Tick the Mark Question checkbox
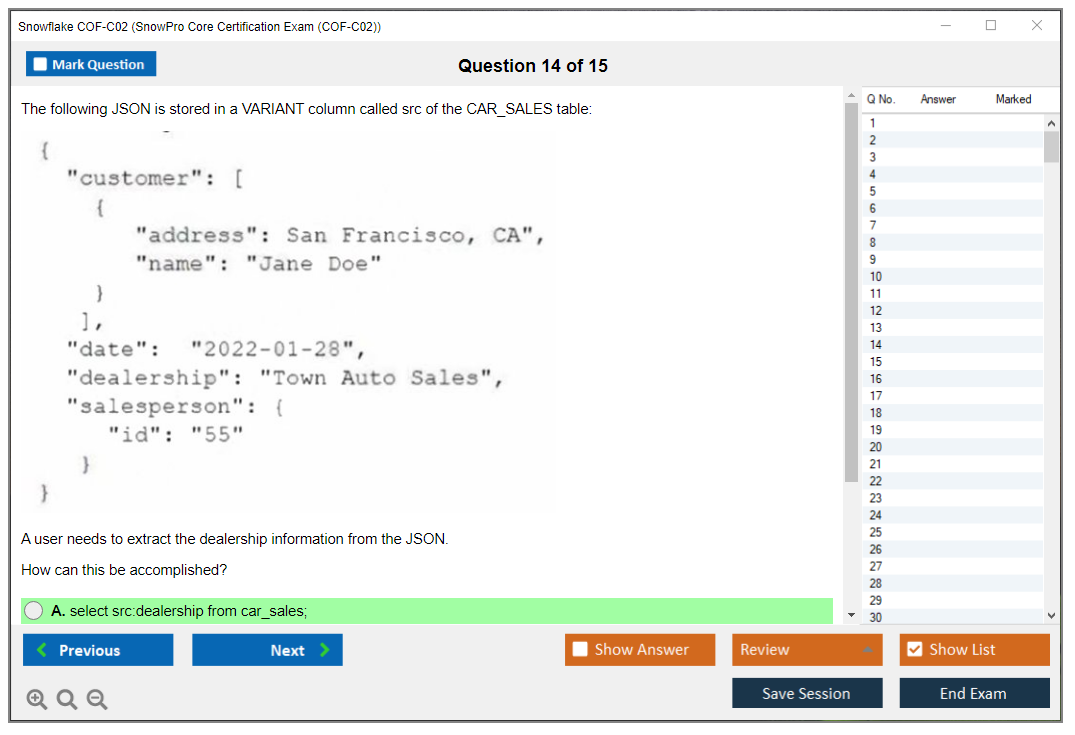Image resolution: width=1075 pixels, height=735 pixels. pyautogui.click(x=41, y=64)
